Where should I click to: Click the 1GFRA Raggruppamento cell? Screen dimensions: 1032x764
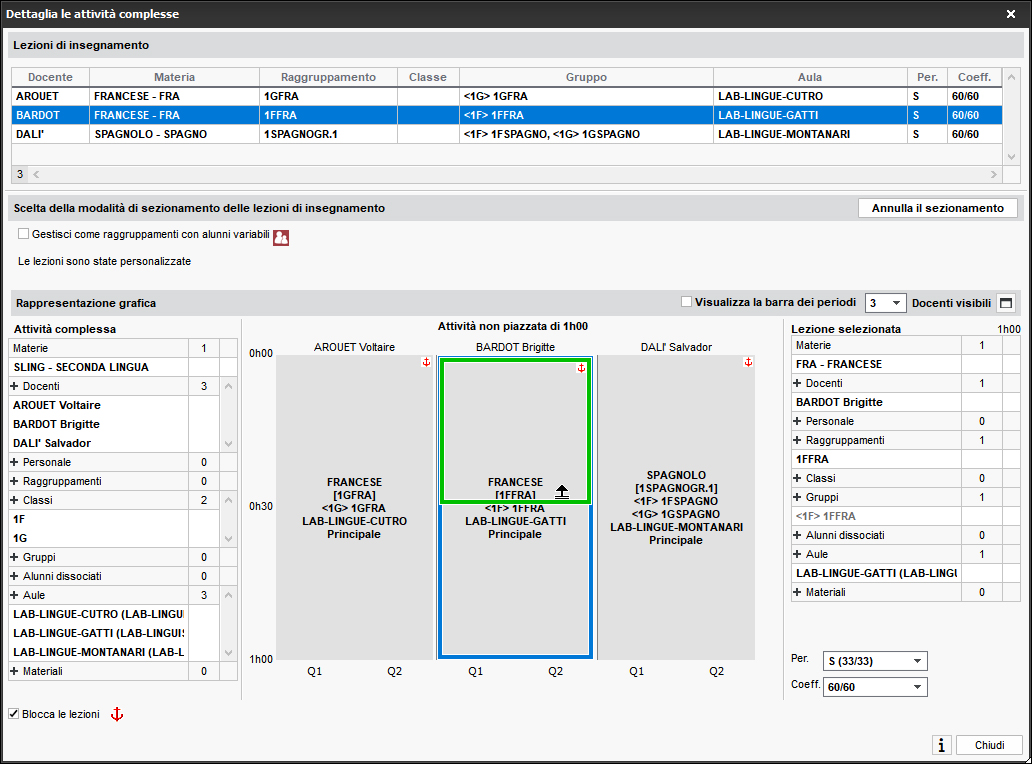coord(328,96)
